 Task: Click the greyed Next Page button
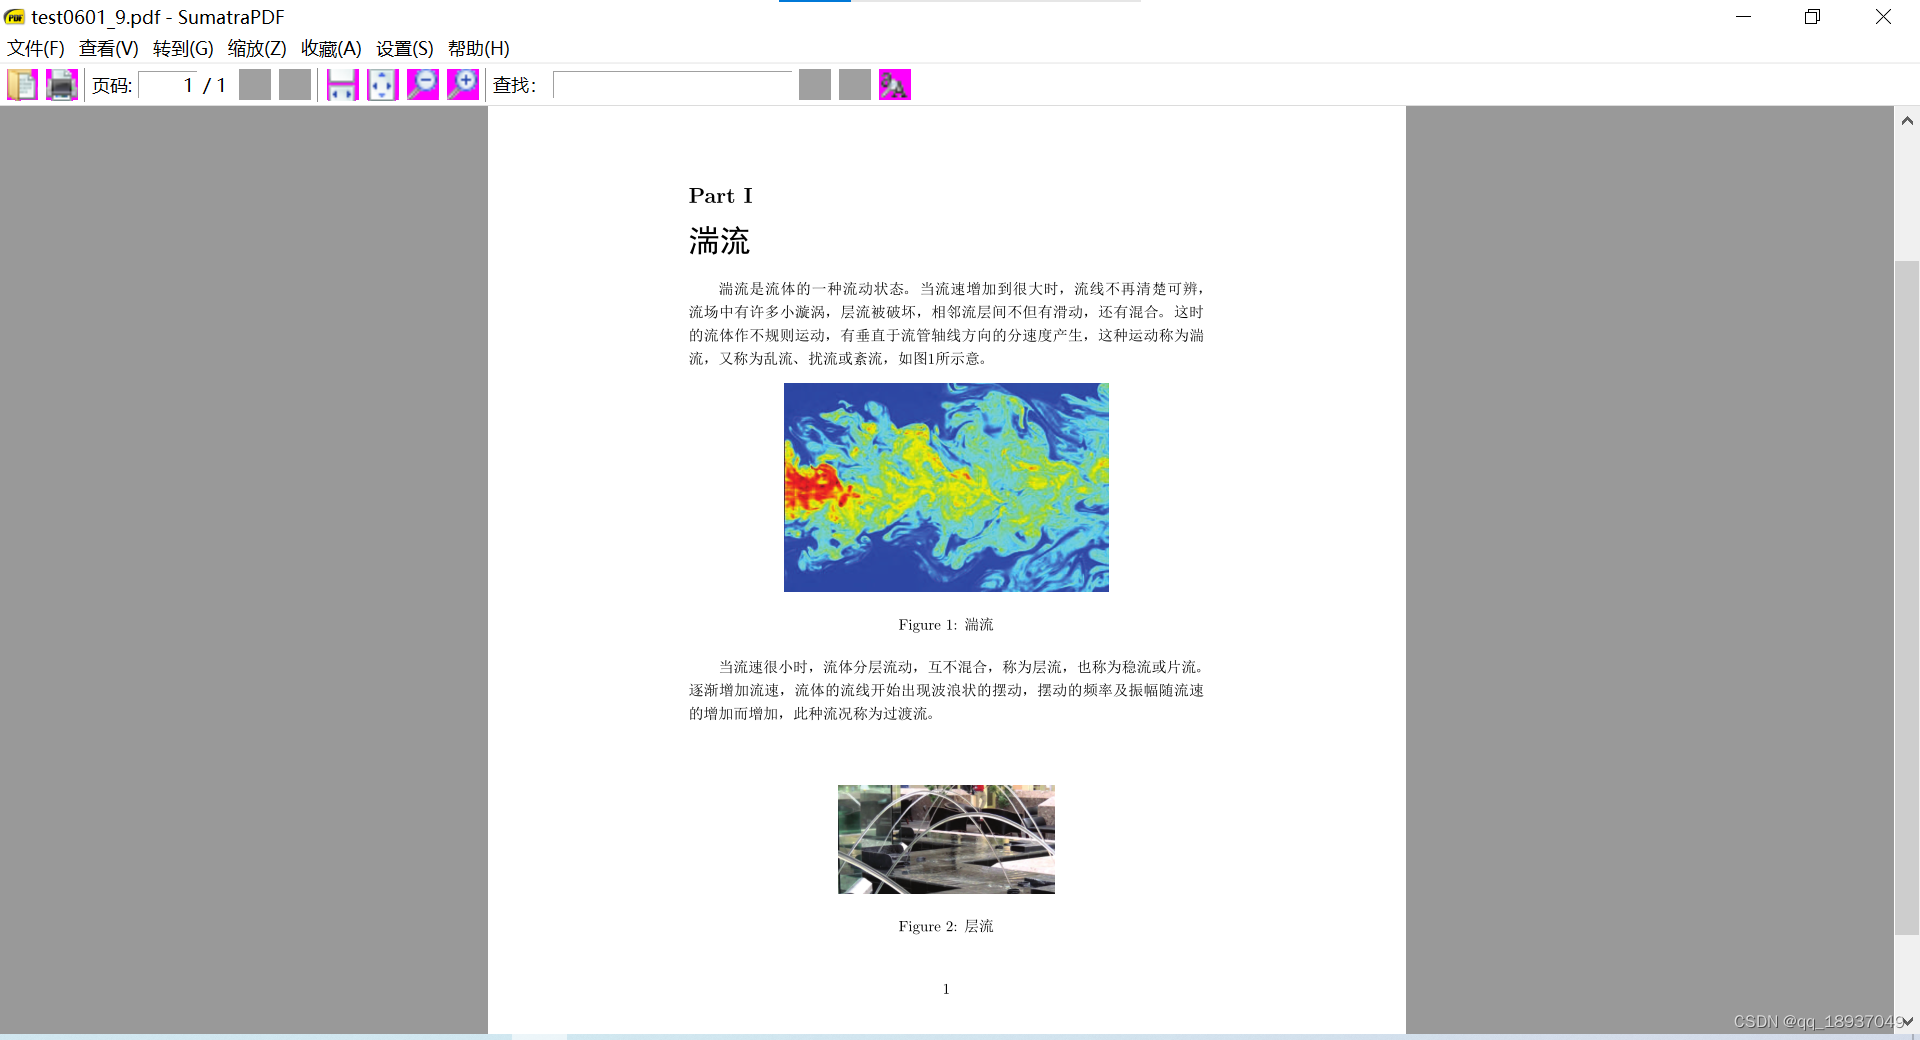click(295, 85)
